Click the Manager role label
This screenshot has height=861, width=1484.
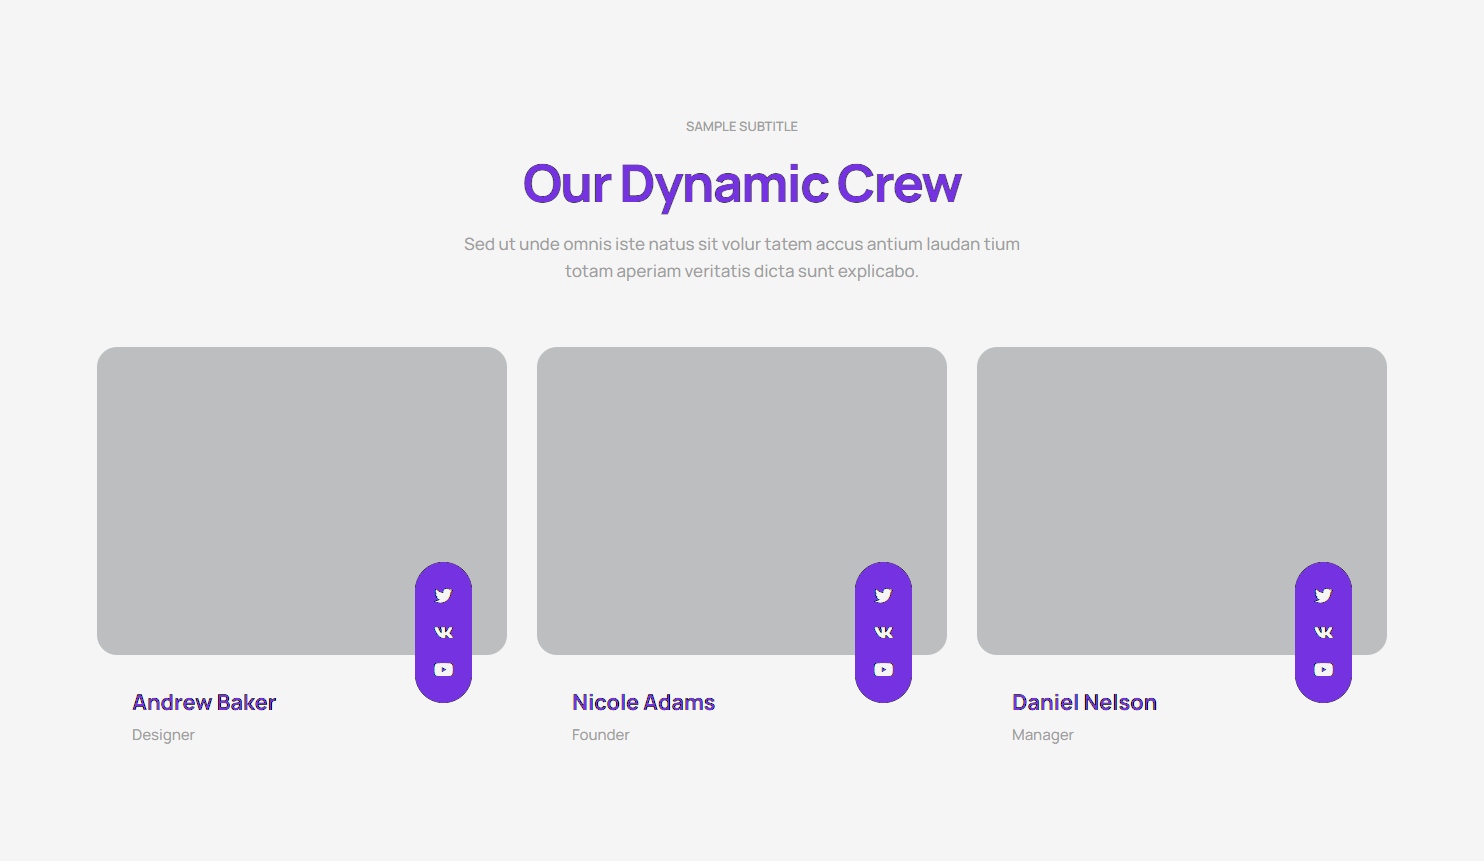(1042, 735)
